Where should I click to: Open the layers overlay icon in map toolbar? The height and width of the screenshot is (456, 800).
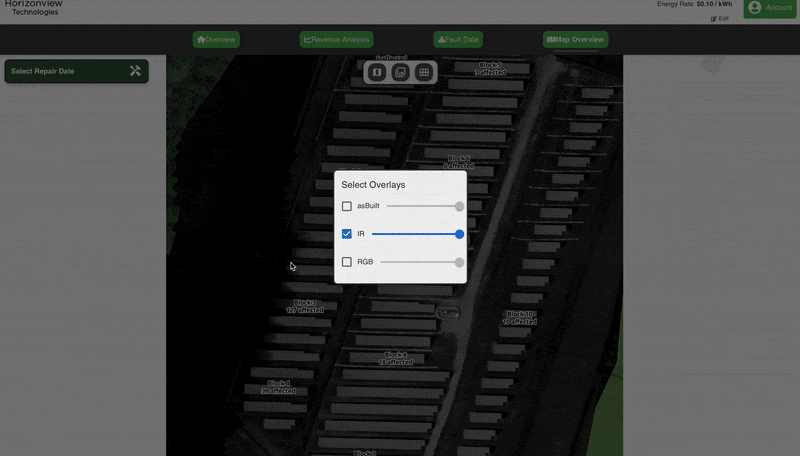pos(400,72)
